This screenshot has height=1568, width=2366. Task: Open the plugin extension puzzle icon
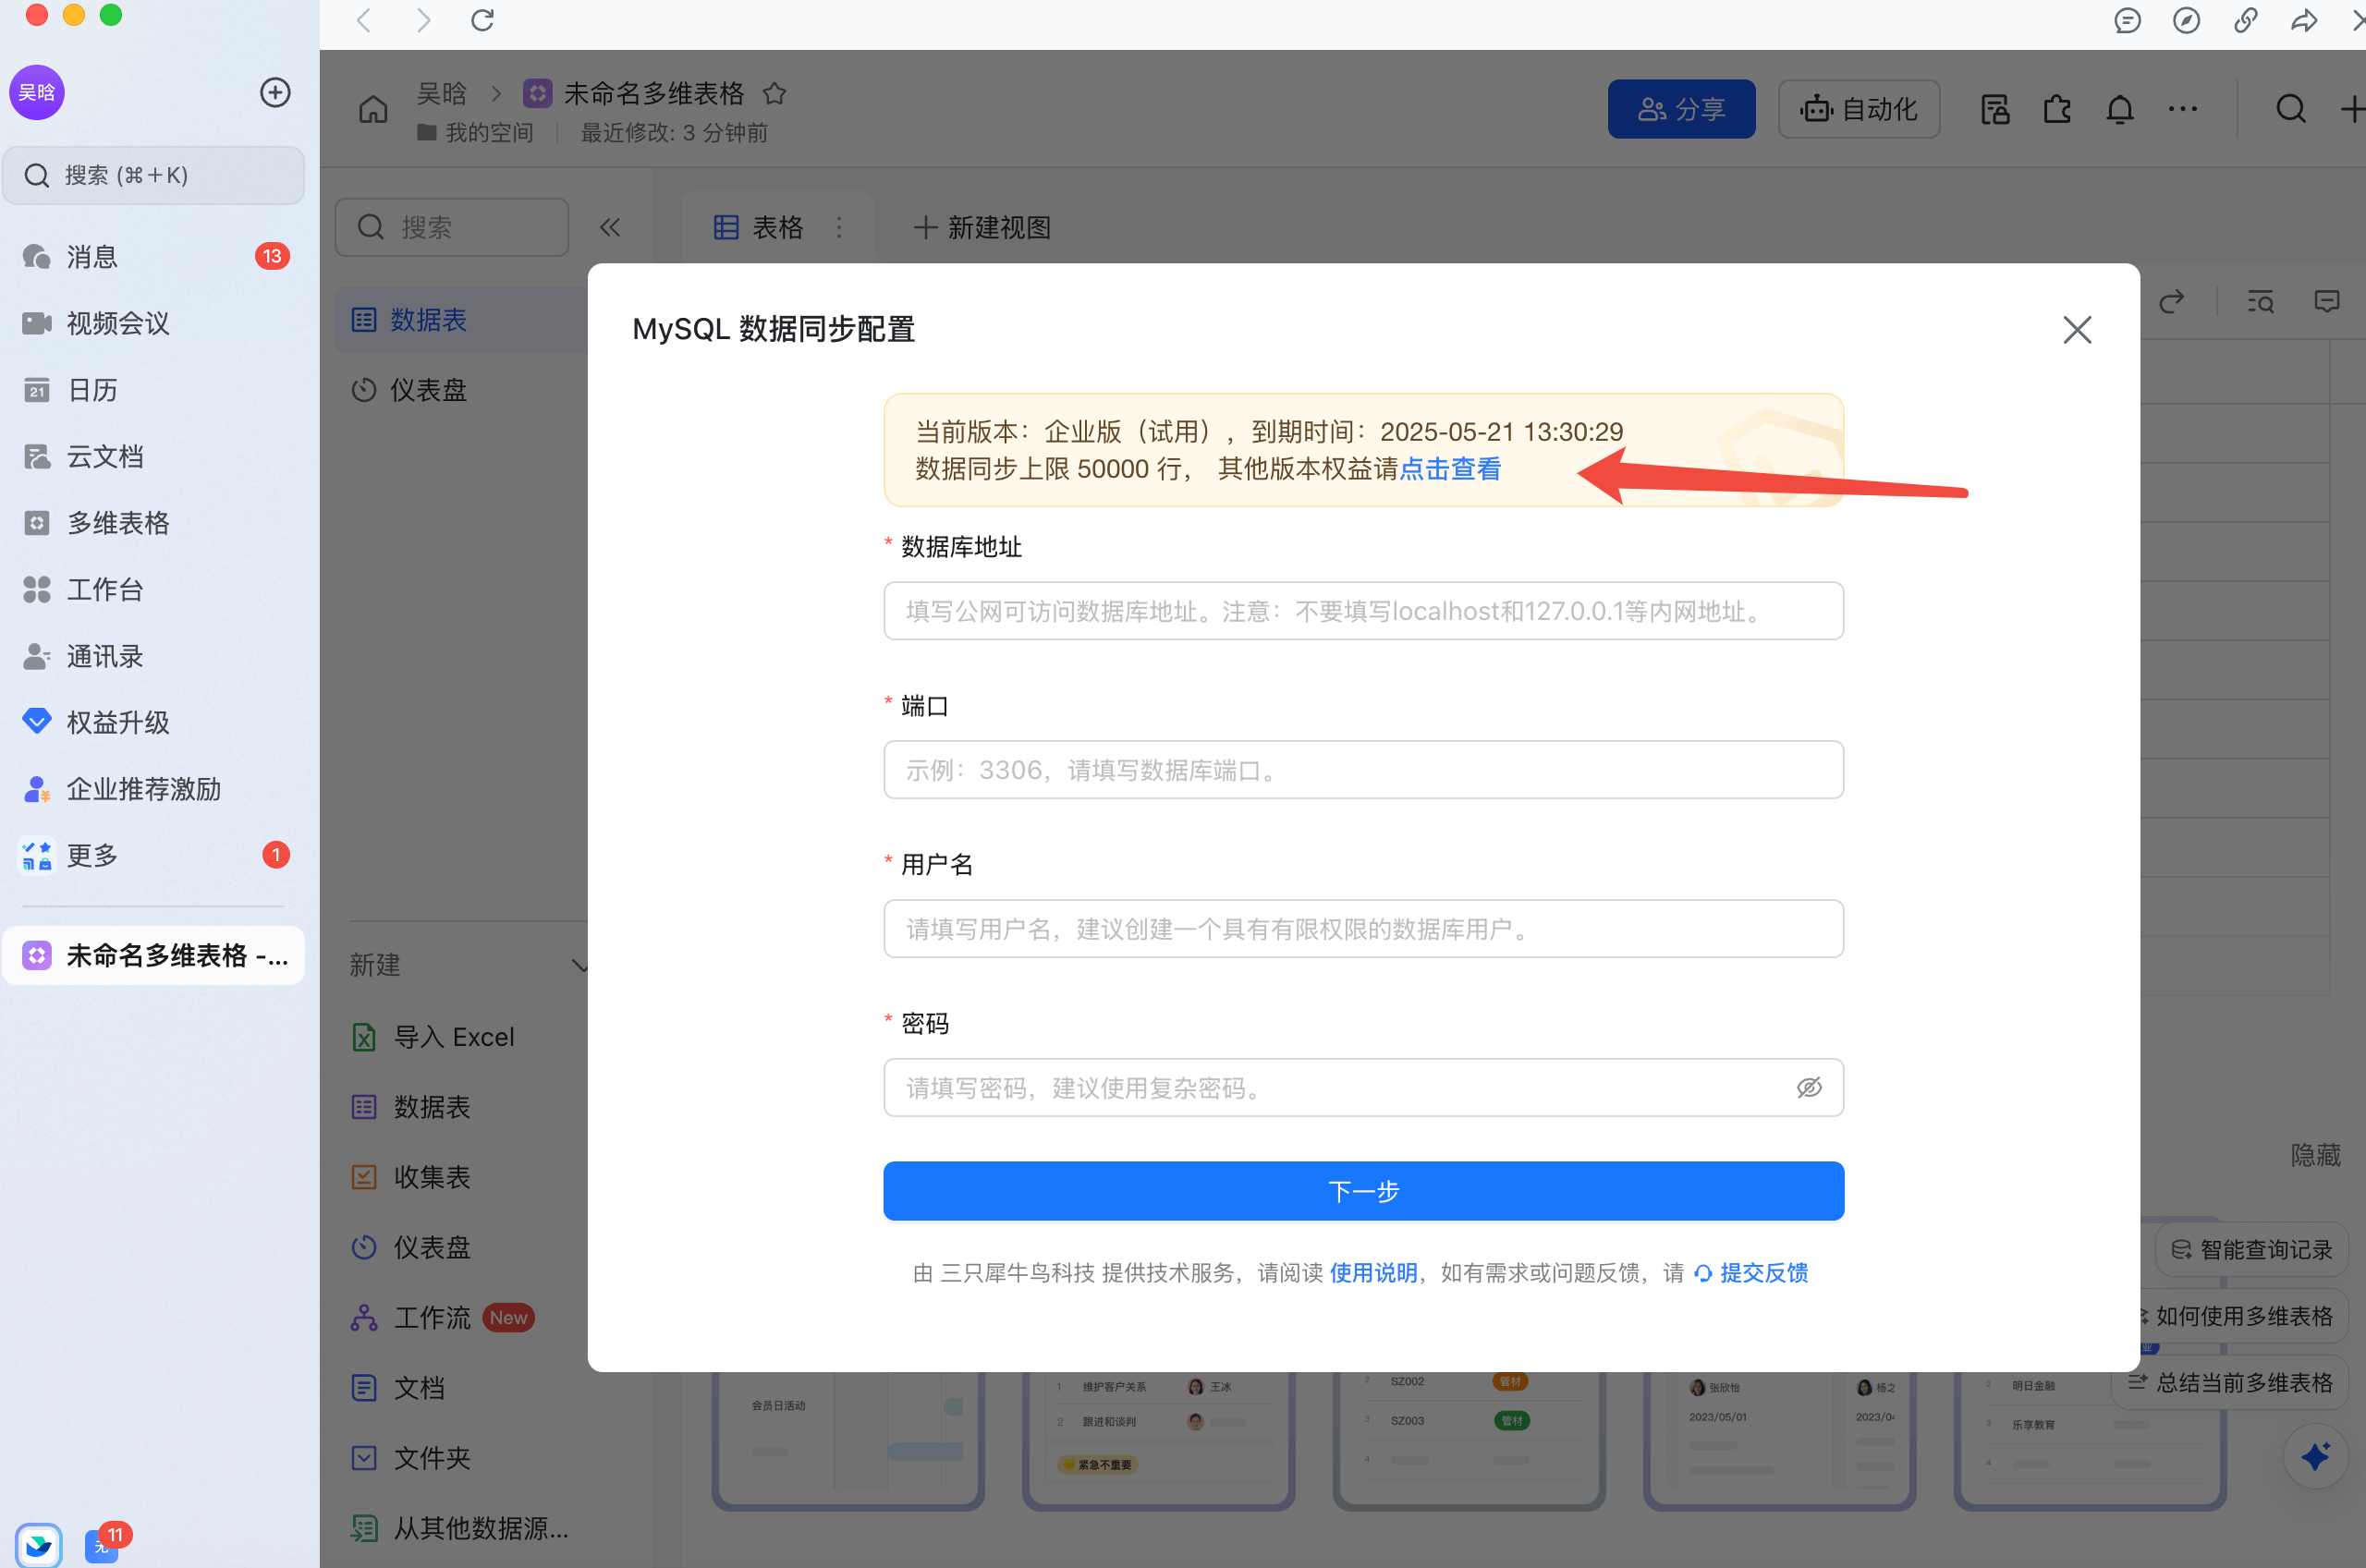click(x=2056, y=109)
